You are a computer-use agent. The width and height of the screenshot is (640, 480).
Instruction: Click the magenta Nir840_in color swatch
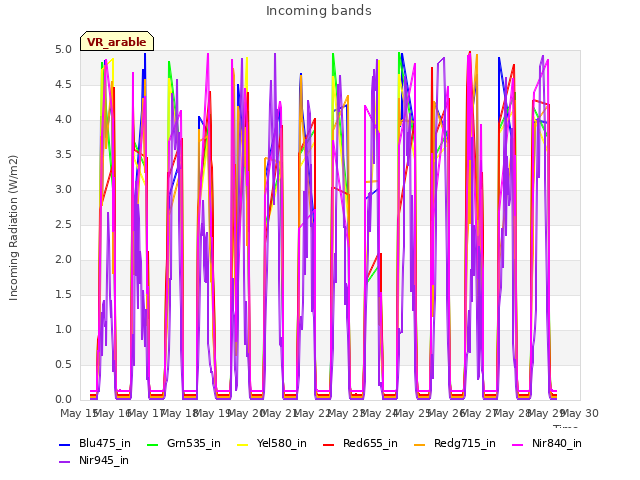[518, 444]
